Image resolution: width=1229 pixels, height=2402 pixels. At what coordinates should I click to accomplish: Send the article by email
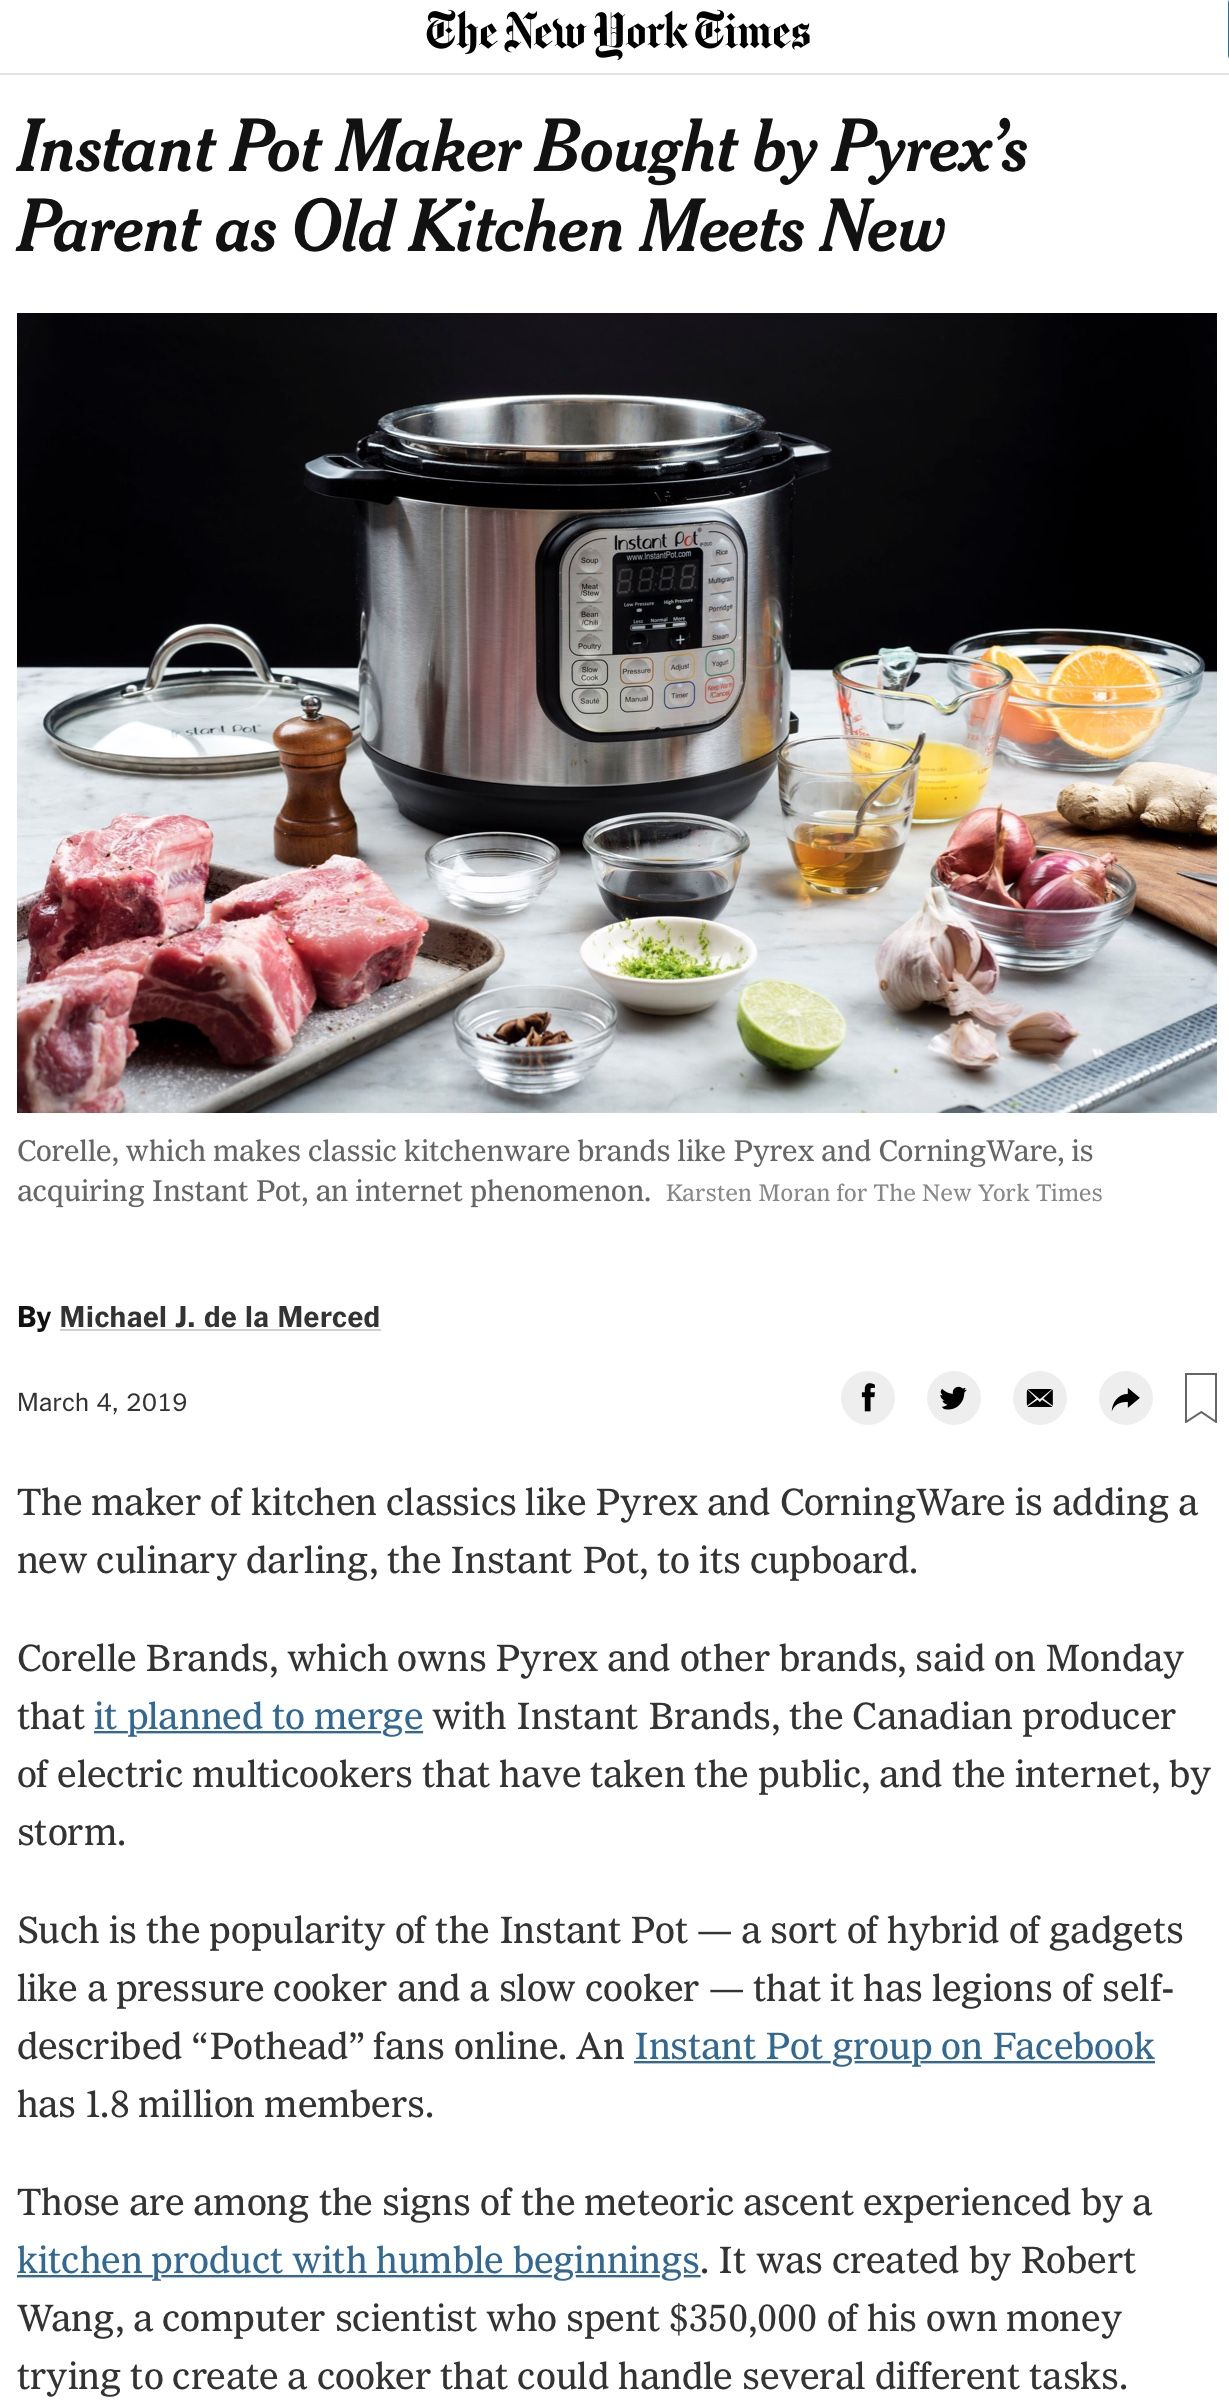pyautogui.click(x=1039, y=1397)
